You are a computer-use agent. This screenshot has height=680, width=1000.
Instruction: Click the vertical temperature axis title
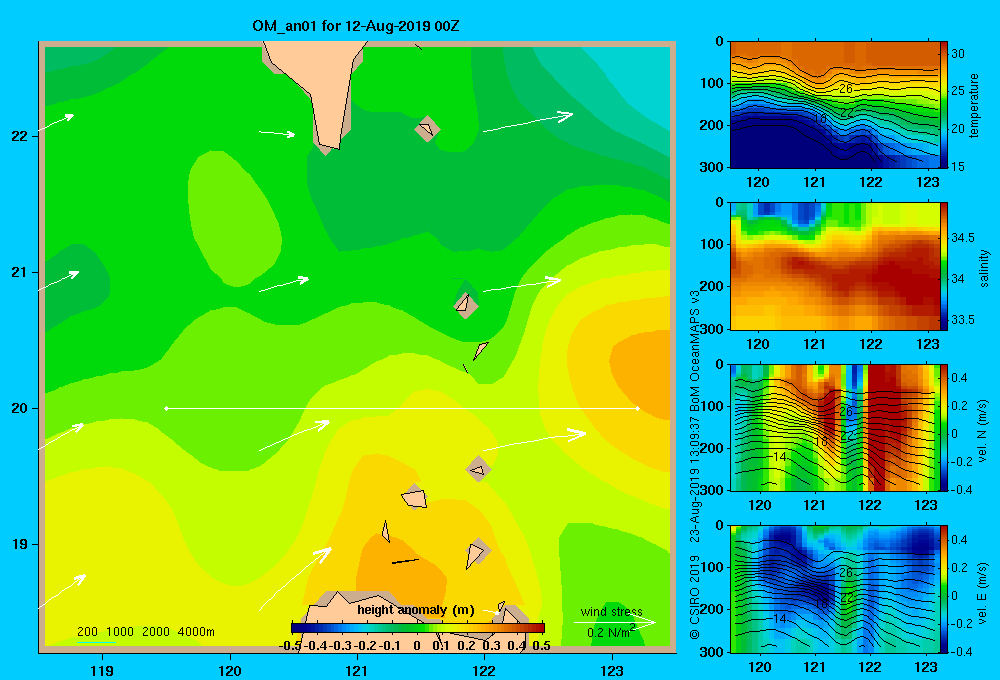(974, 105)
